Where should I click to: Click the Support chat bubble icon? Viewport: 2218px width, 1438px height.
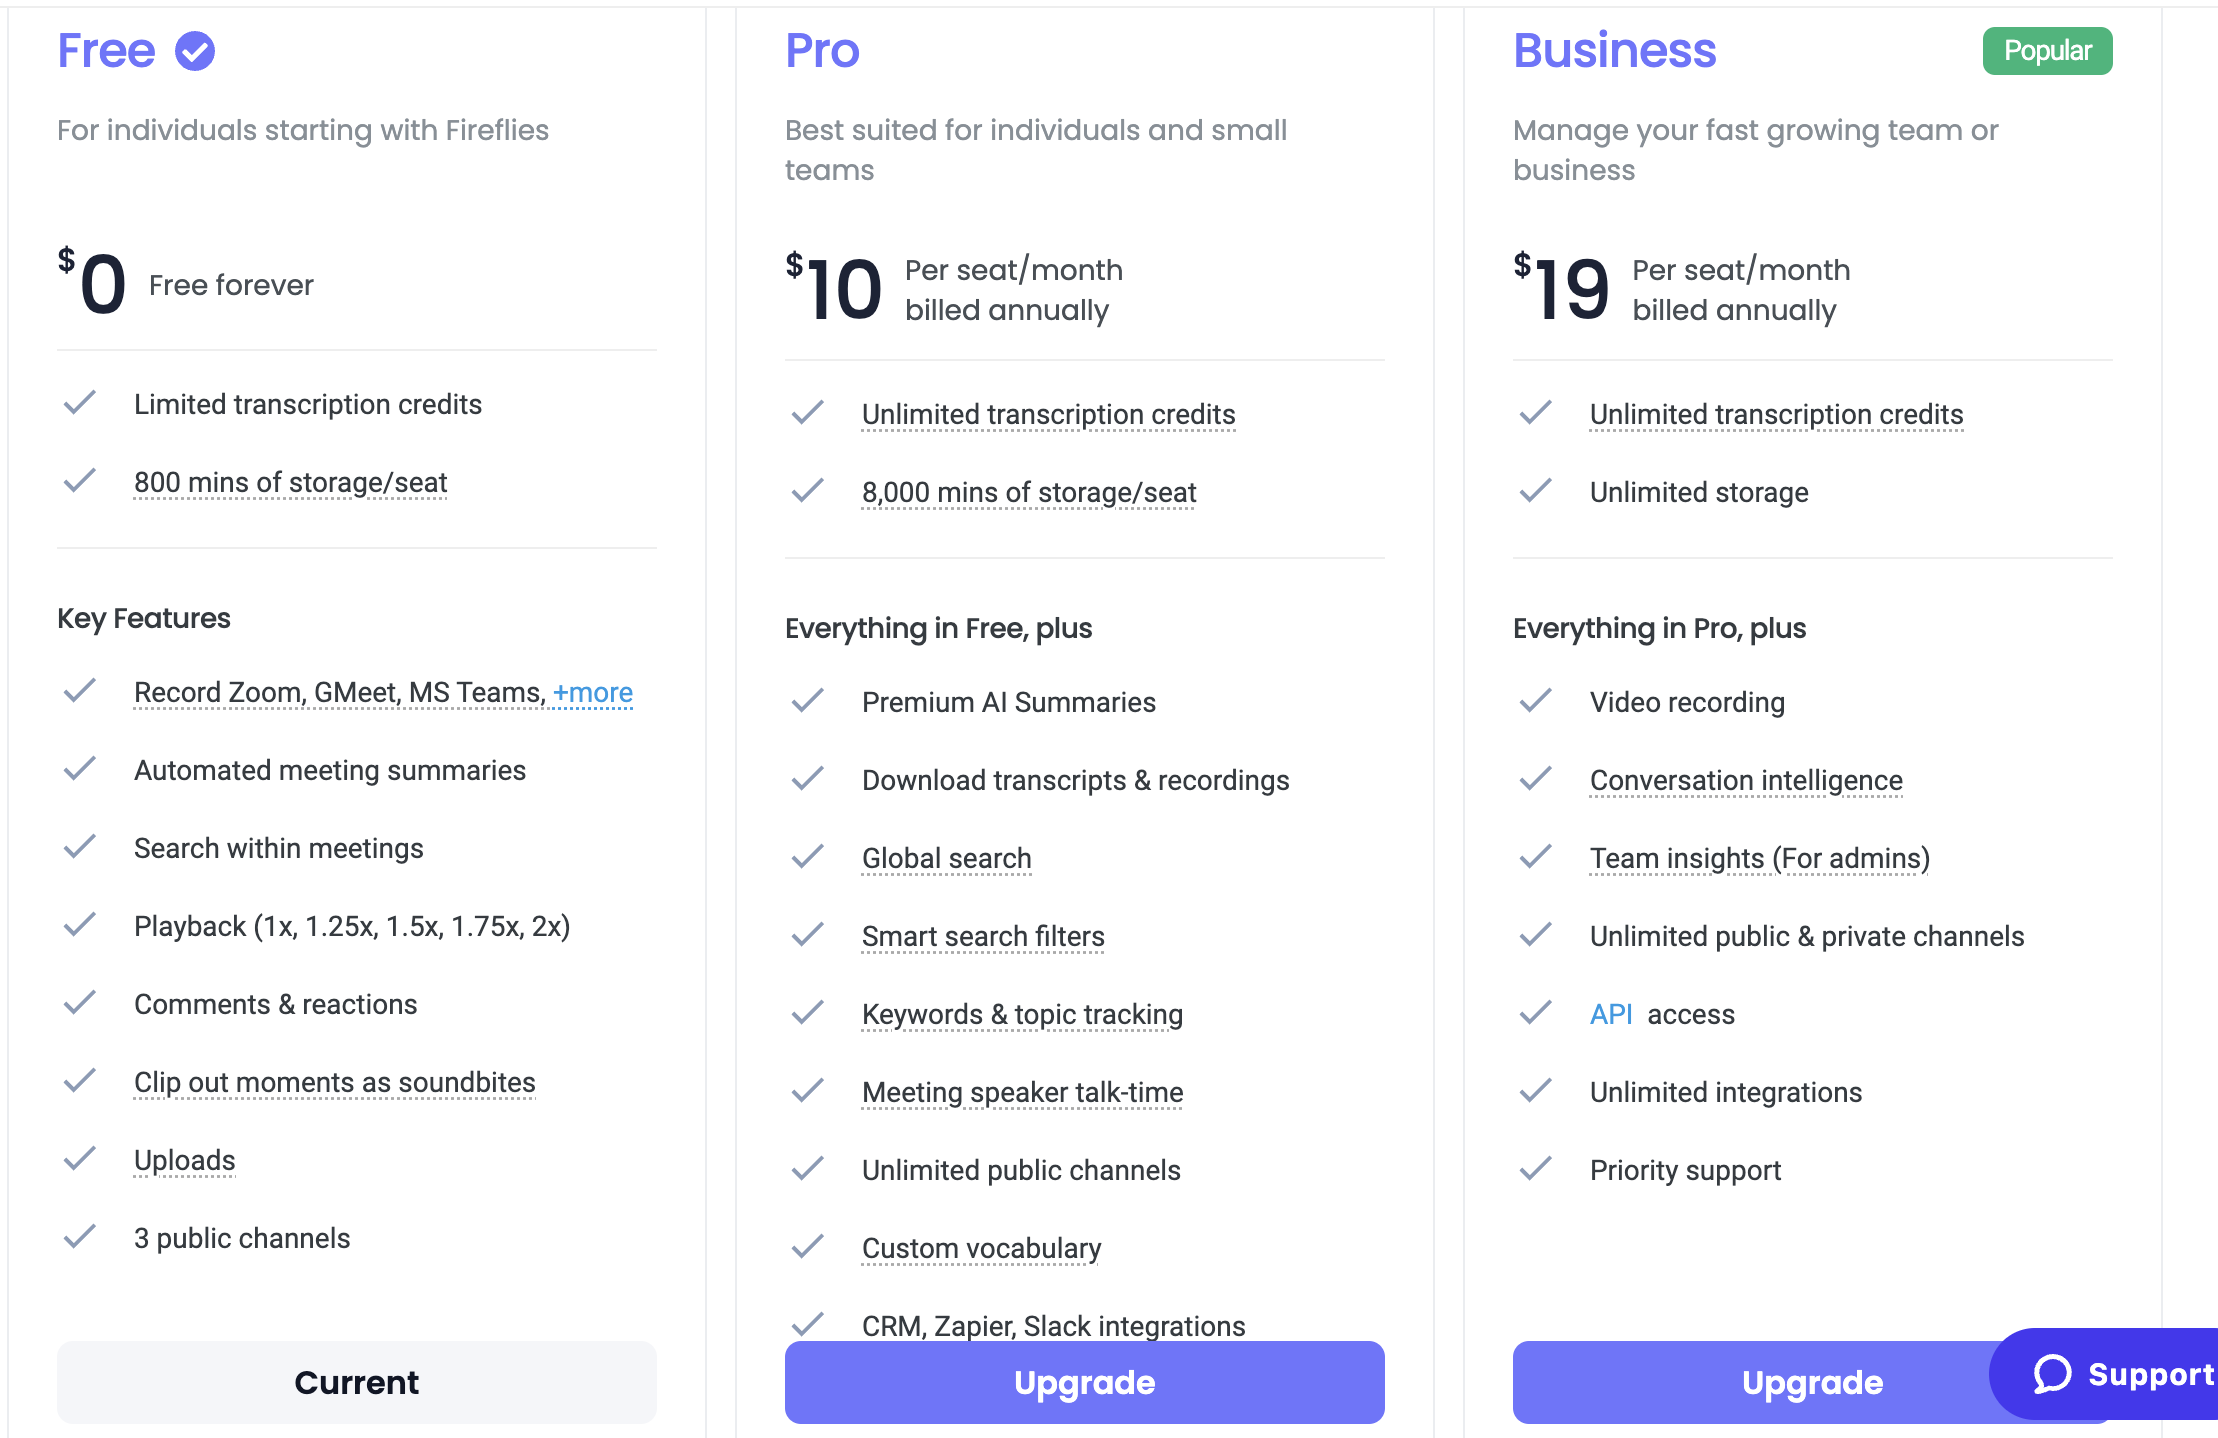point(2052,1374)
